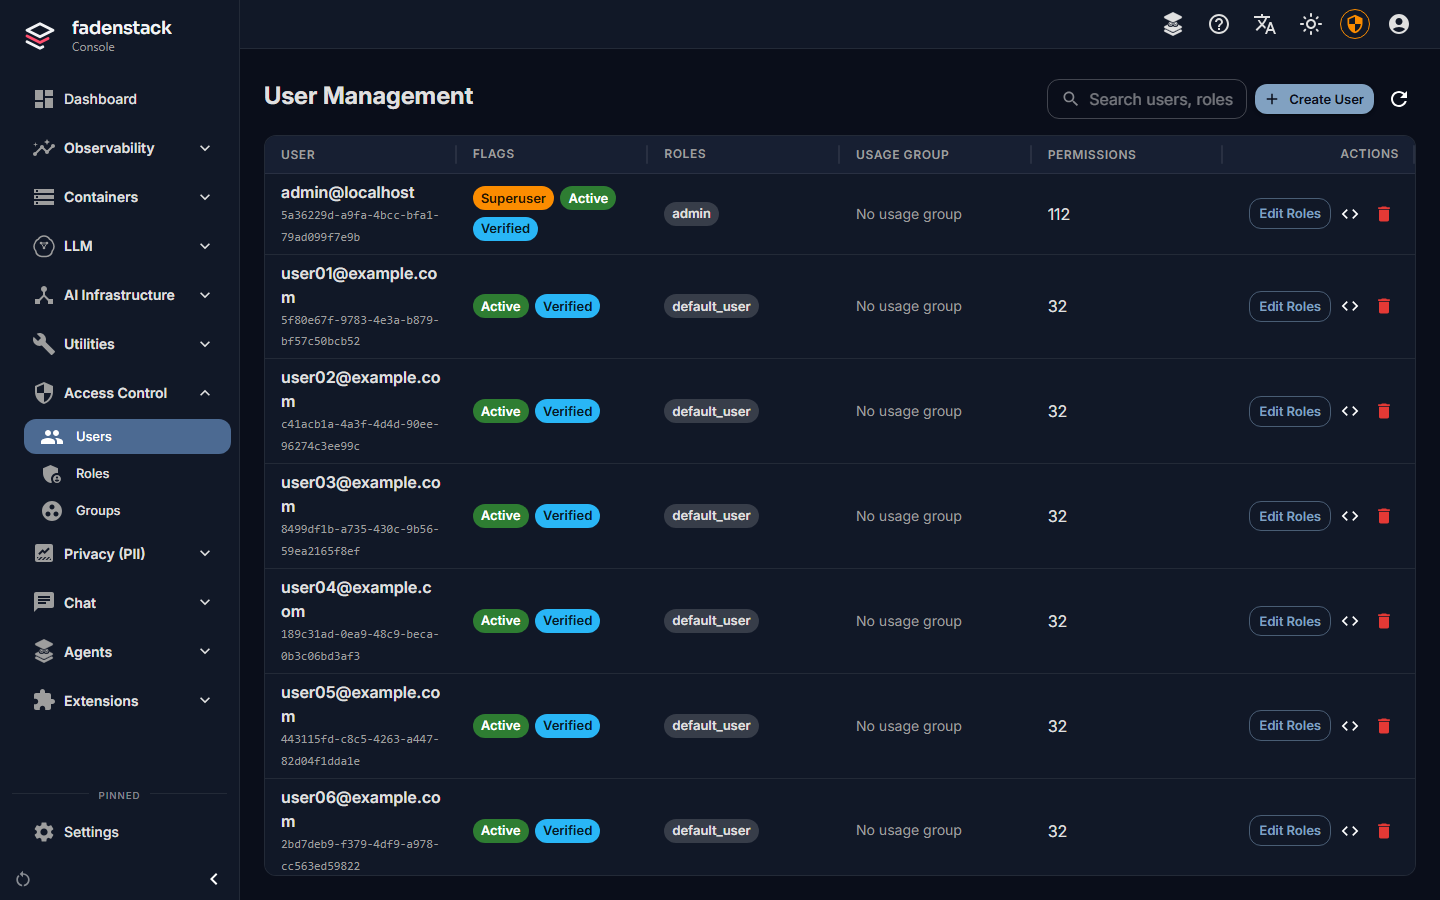Click Active badge for user02@example.com
The width and height of the screenshot is (1440, 900).
pos(500,411)
